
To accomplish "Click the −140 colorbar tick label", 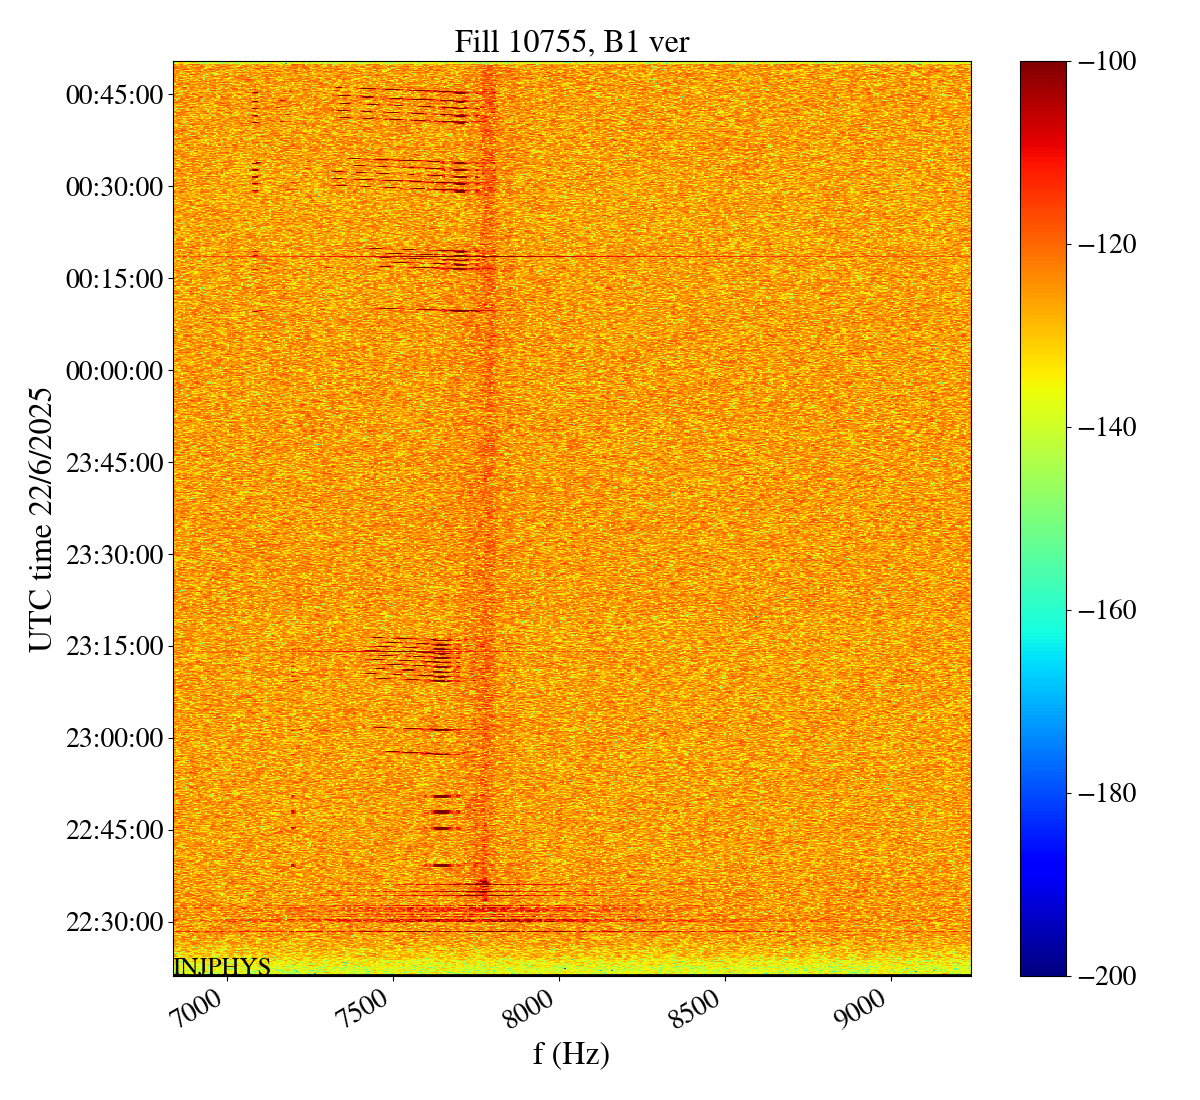I will pos(1108,427).
